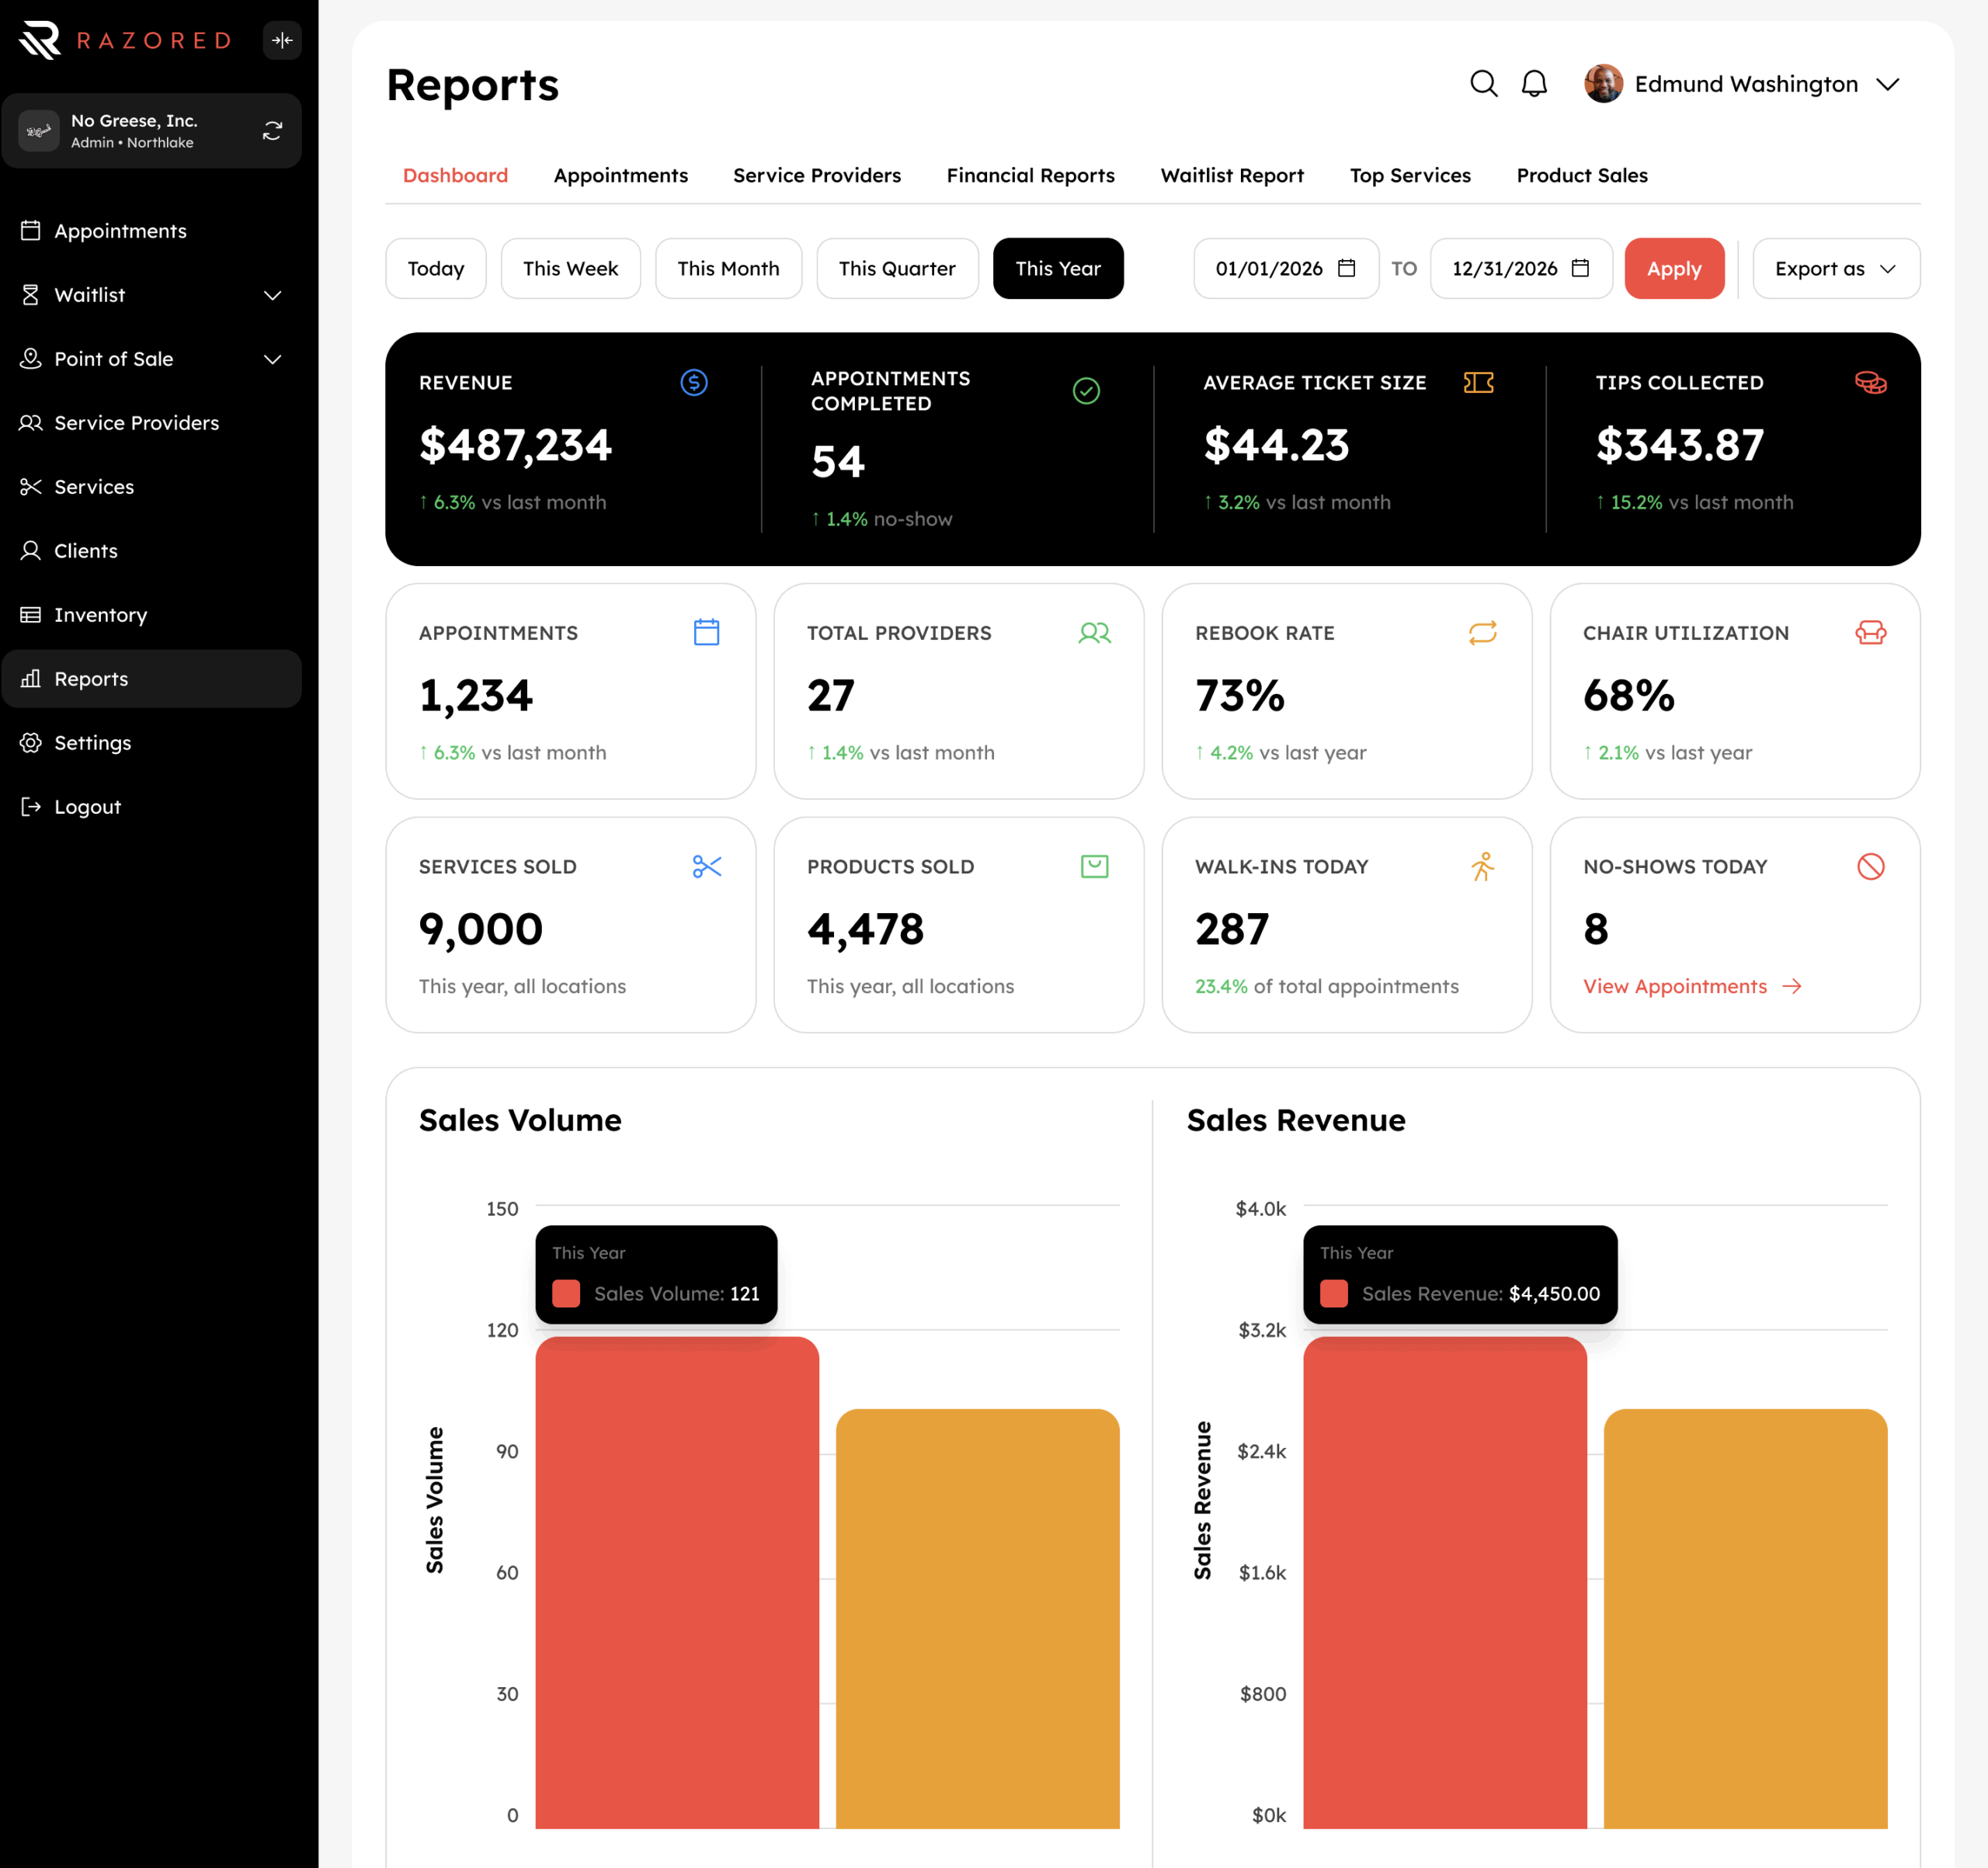Switch to the Product Sales tab
The image size is (1988, 1868).
1582,175
